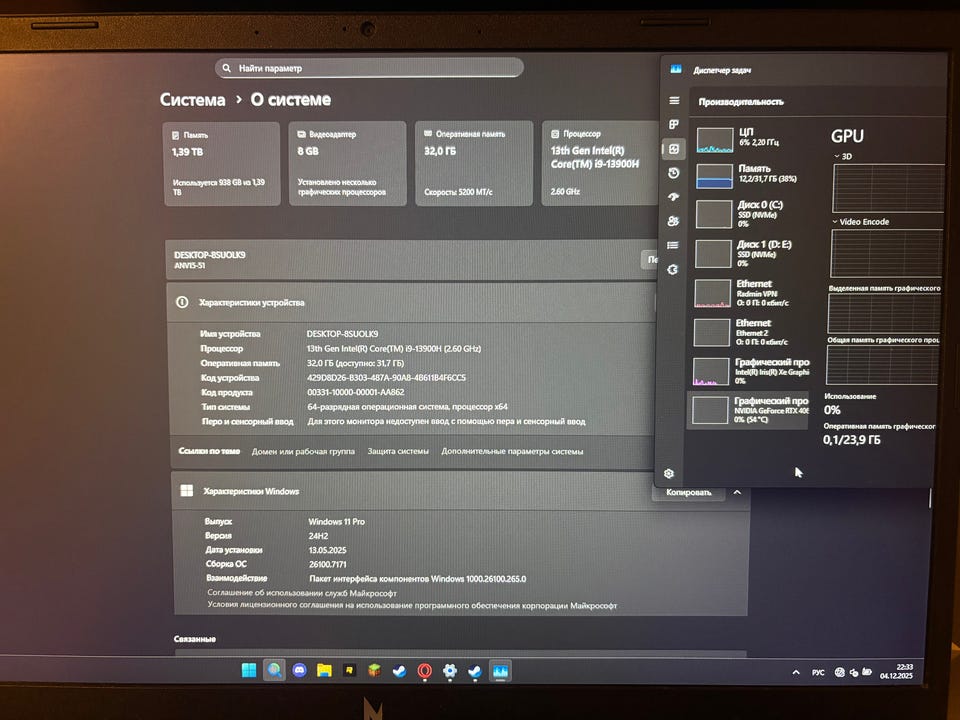
Task: Select 'Диск 1 (D: E:)' in performance list
Action: pos(751,253)
